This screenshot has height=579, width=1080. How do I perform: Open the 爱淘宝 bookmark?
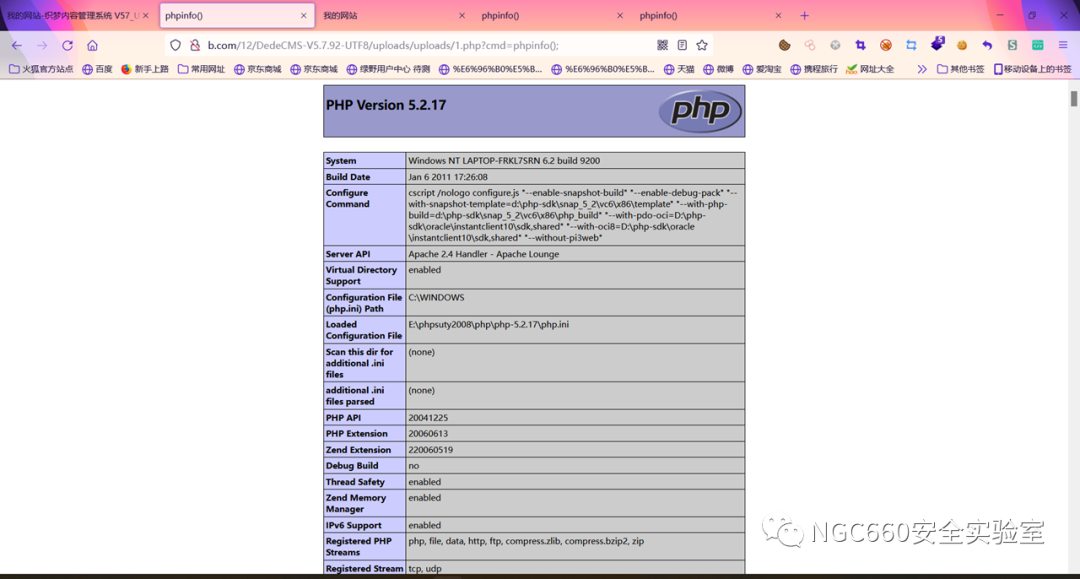point(762,69)
